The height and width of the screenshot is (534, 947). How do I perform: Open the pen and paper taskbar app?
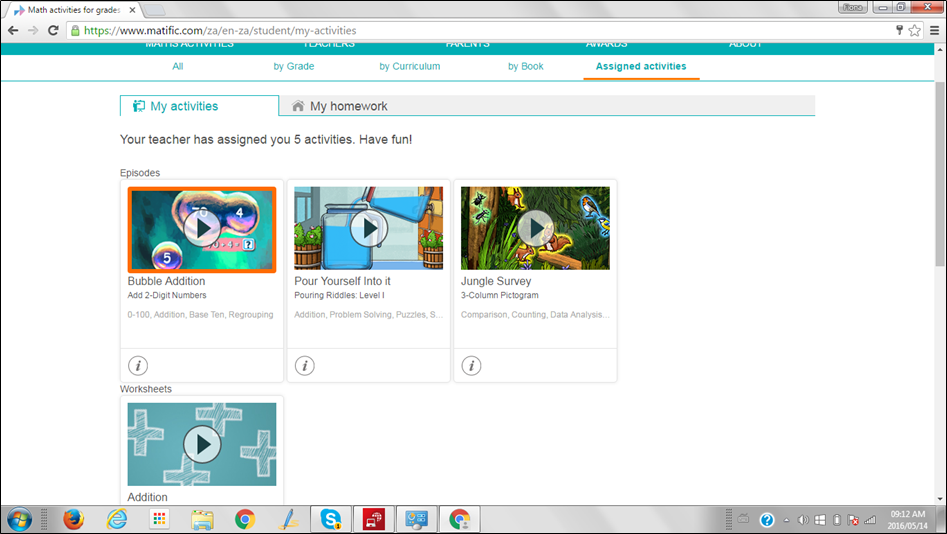288,519
